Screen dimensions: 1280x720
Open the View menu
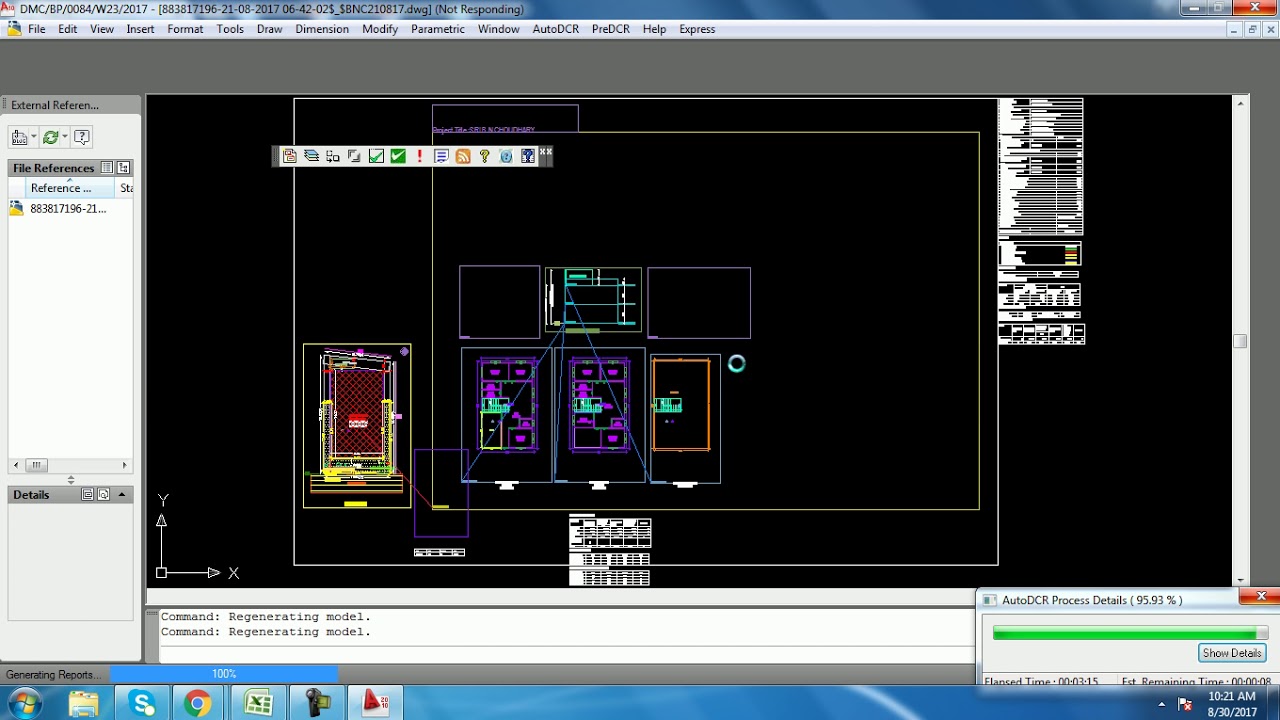click(x=102, y=29)
